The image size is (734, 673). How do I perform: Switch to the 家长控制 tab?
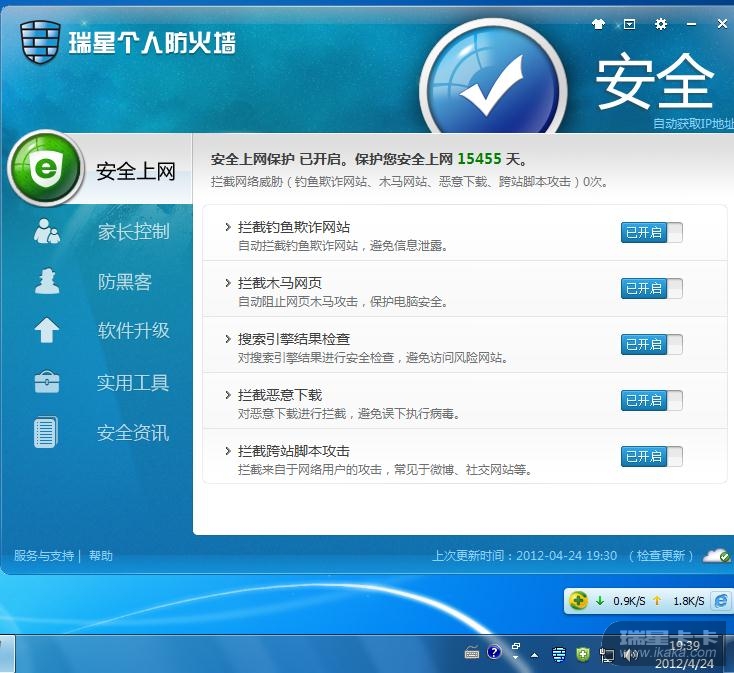click(133, 232)
